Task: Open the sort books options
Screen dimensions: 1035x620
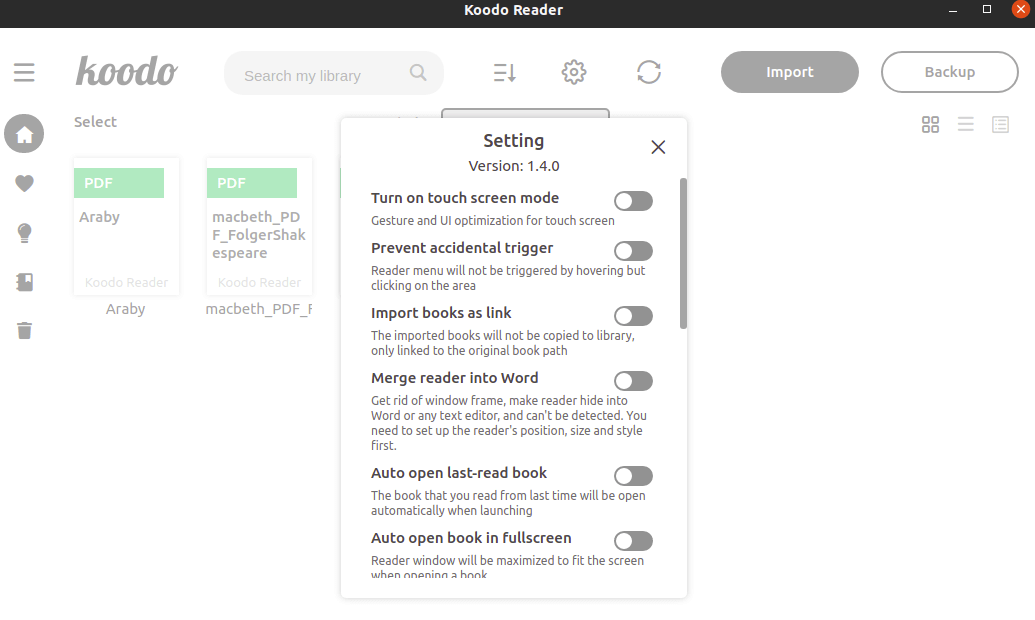Action: (504, 72)
